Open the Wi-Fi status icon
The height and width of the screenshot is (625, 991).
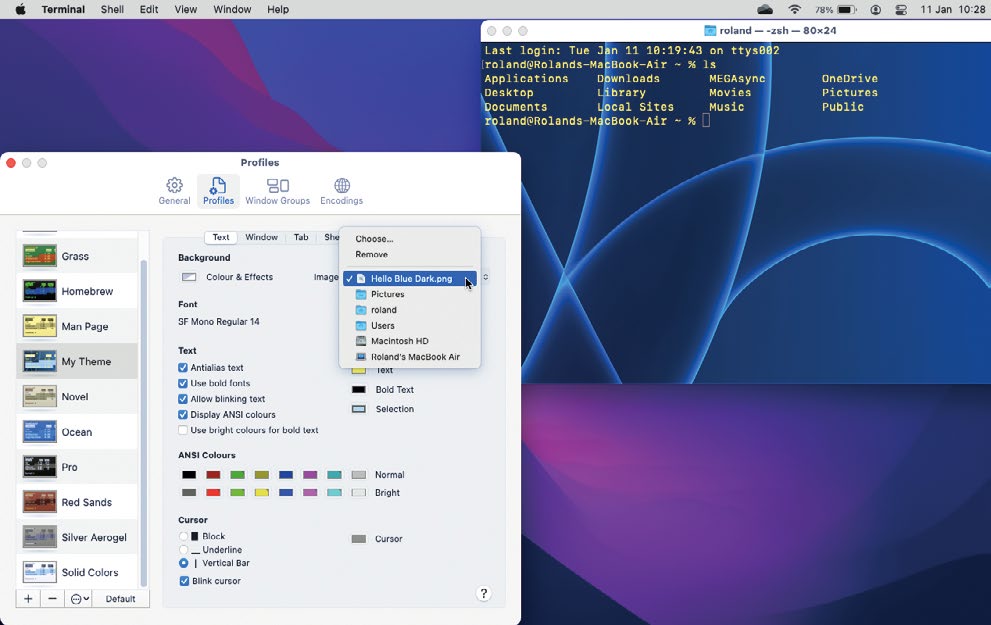pyautogui.click(x=794, y=9)
